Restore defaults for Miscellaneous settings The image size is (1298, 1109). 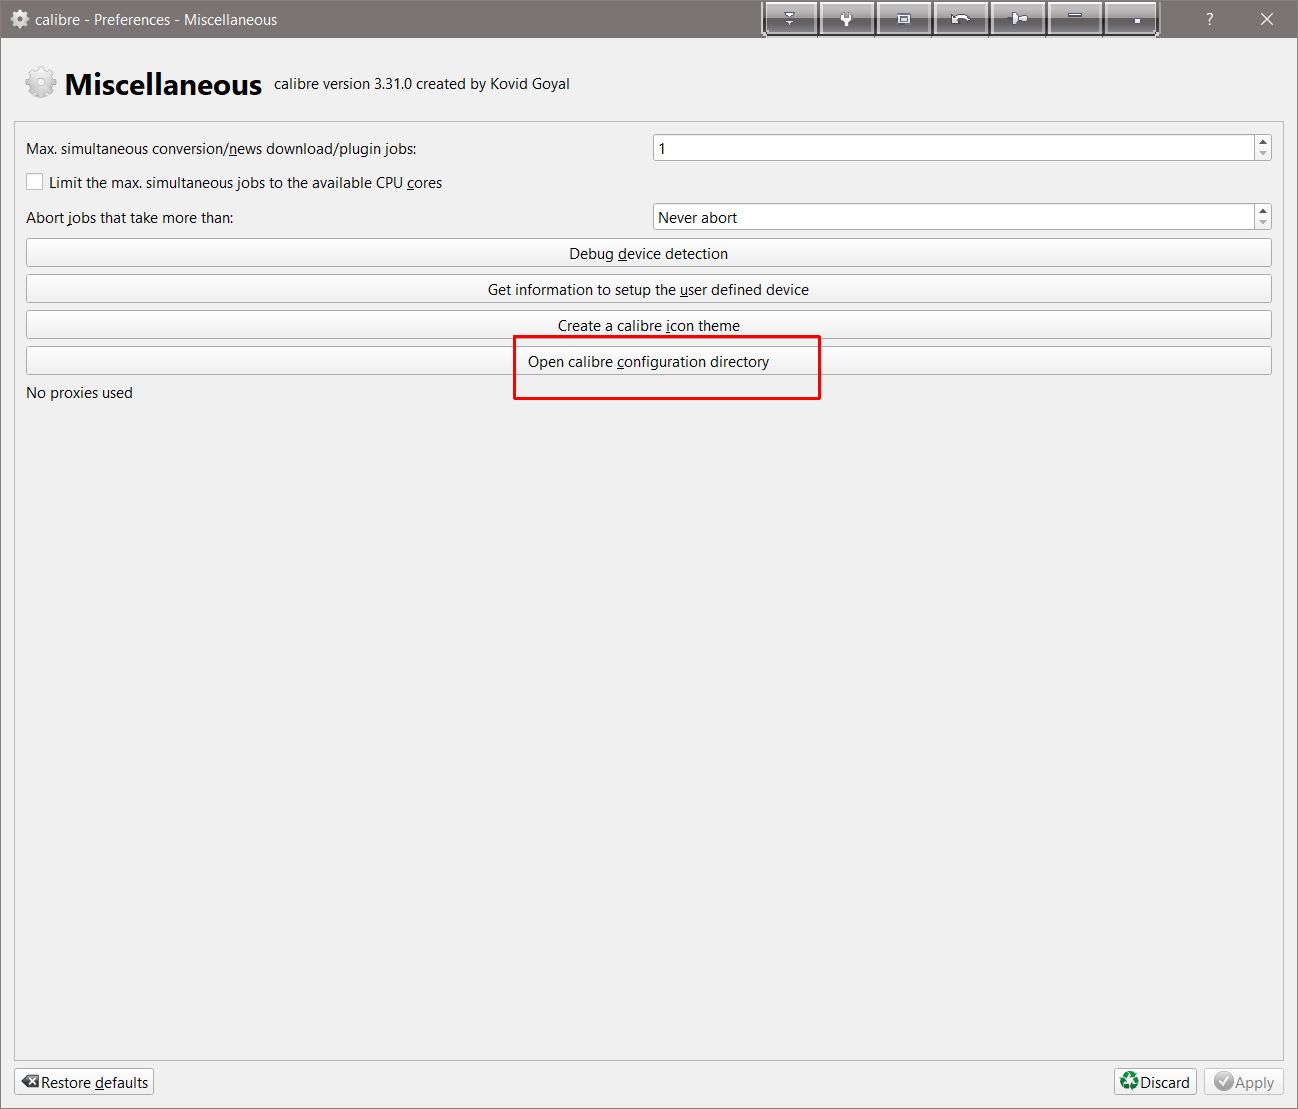(84, 1082)
